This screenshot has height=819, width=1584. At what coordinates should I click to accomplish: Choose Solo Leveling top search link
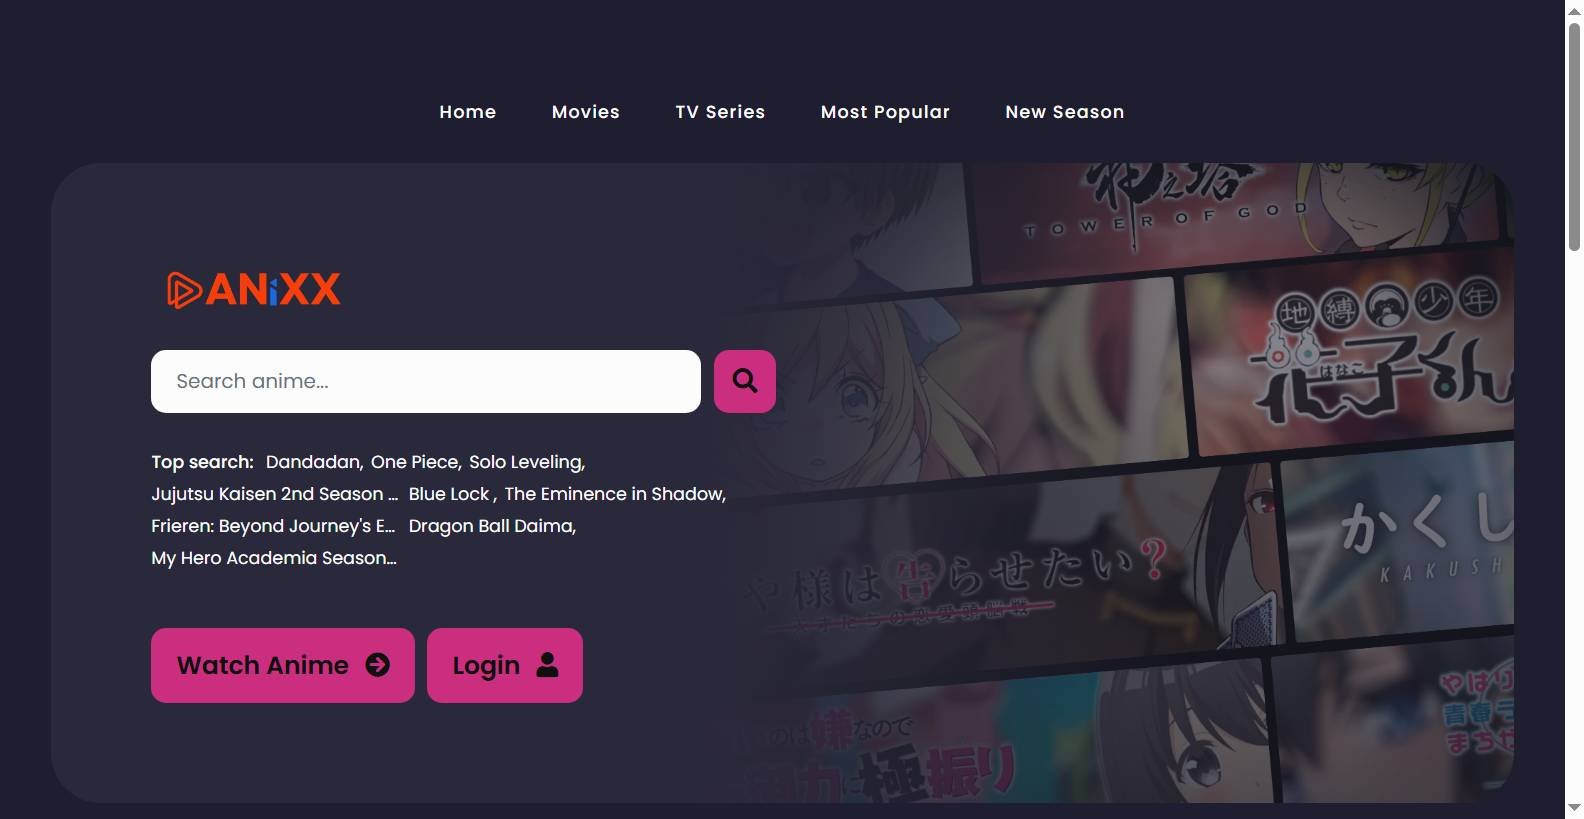click(526, 462)
